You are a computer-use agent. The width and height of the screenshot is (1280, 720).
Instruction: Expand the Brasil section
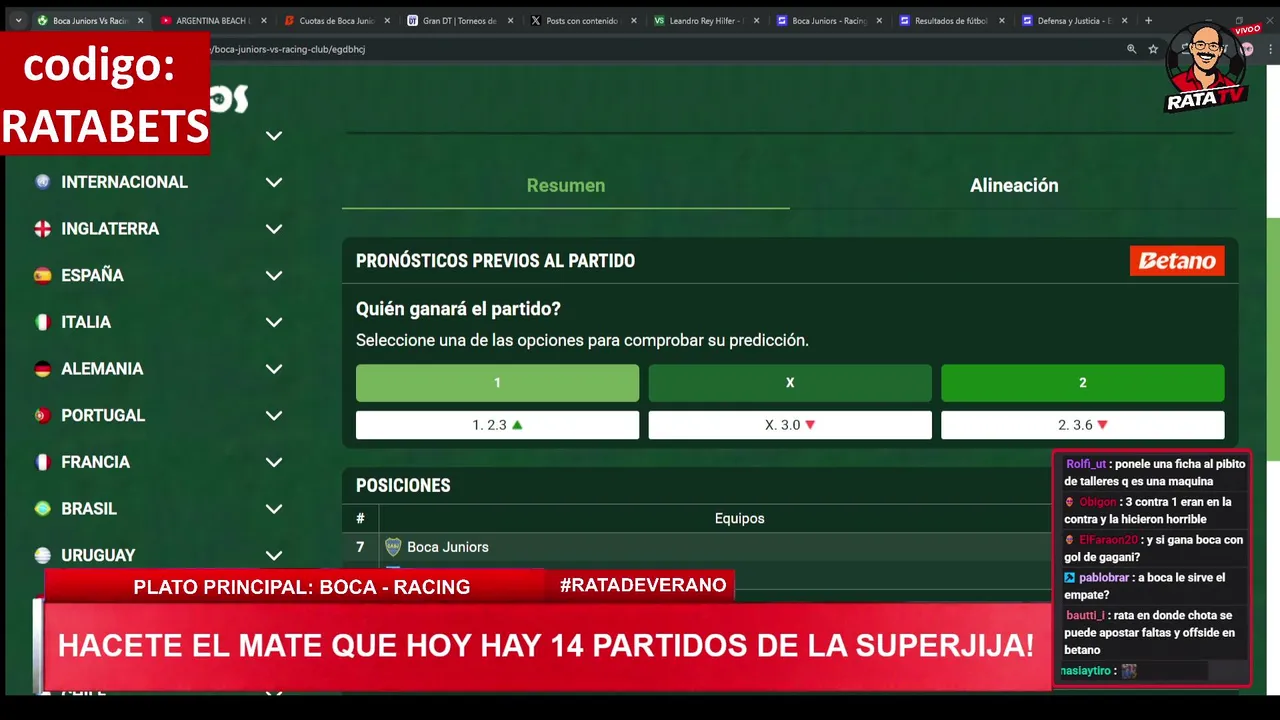[274, 508]
